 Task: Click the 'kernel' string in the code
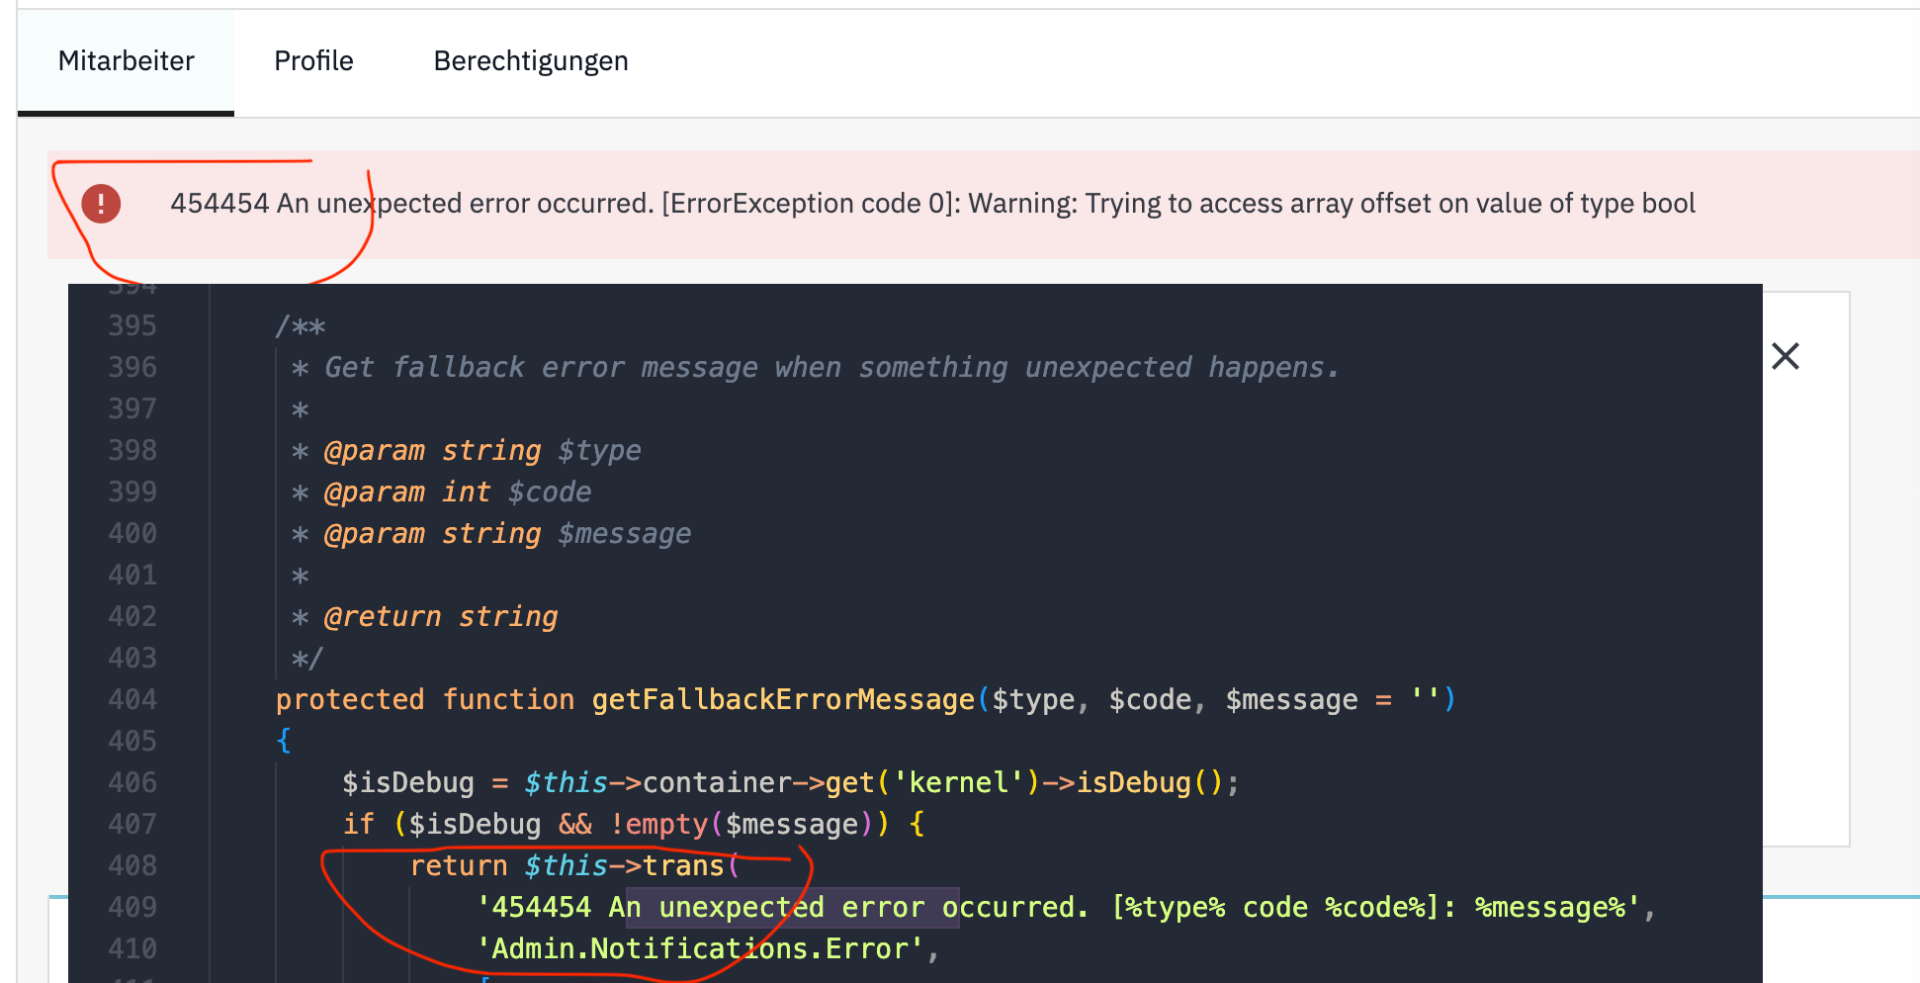click(x=958, y=782)
